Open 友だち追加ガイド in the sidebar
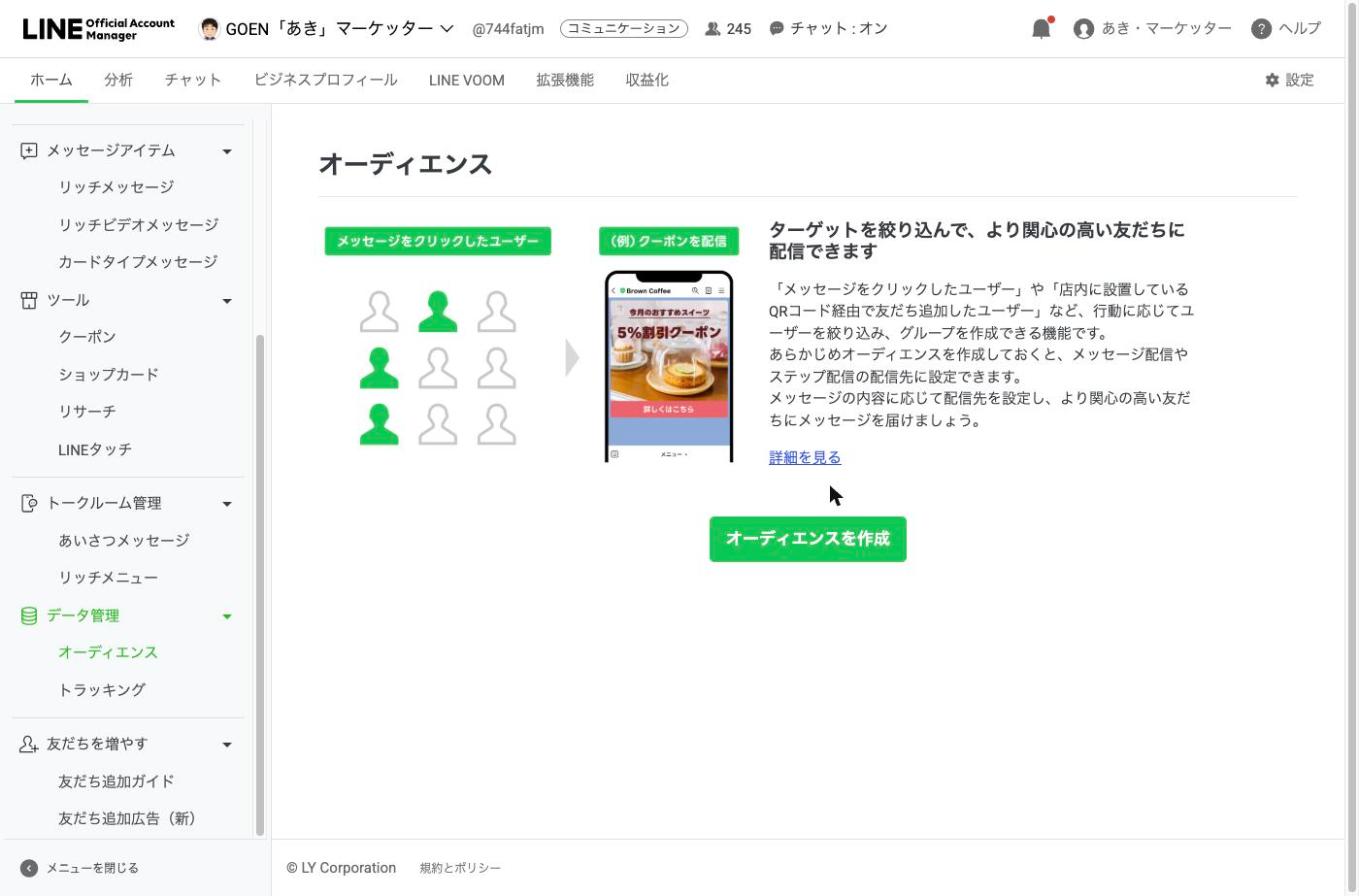 tap(116, 782)
